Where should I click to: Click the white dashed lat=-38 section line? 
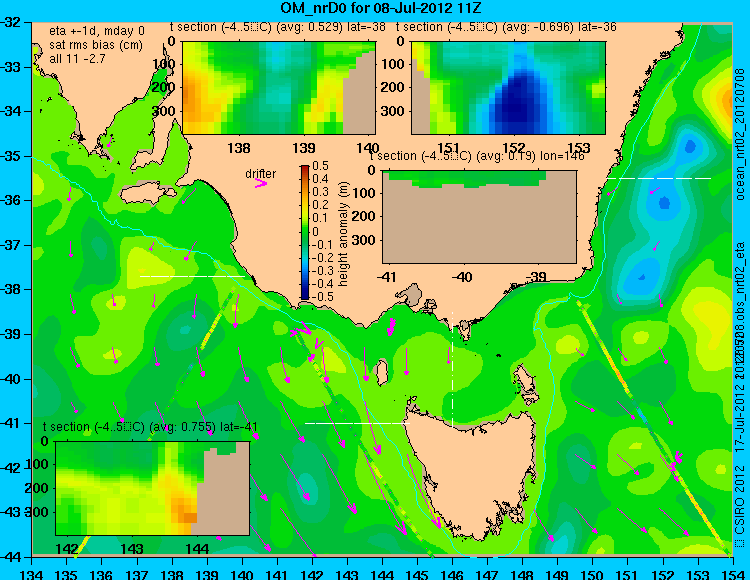point(192,276)
